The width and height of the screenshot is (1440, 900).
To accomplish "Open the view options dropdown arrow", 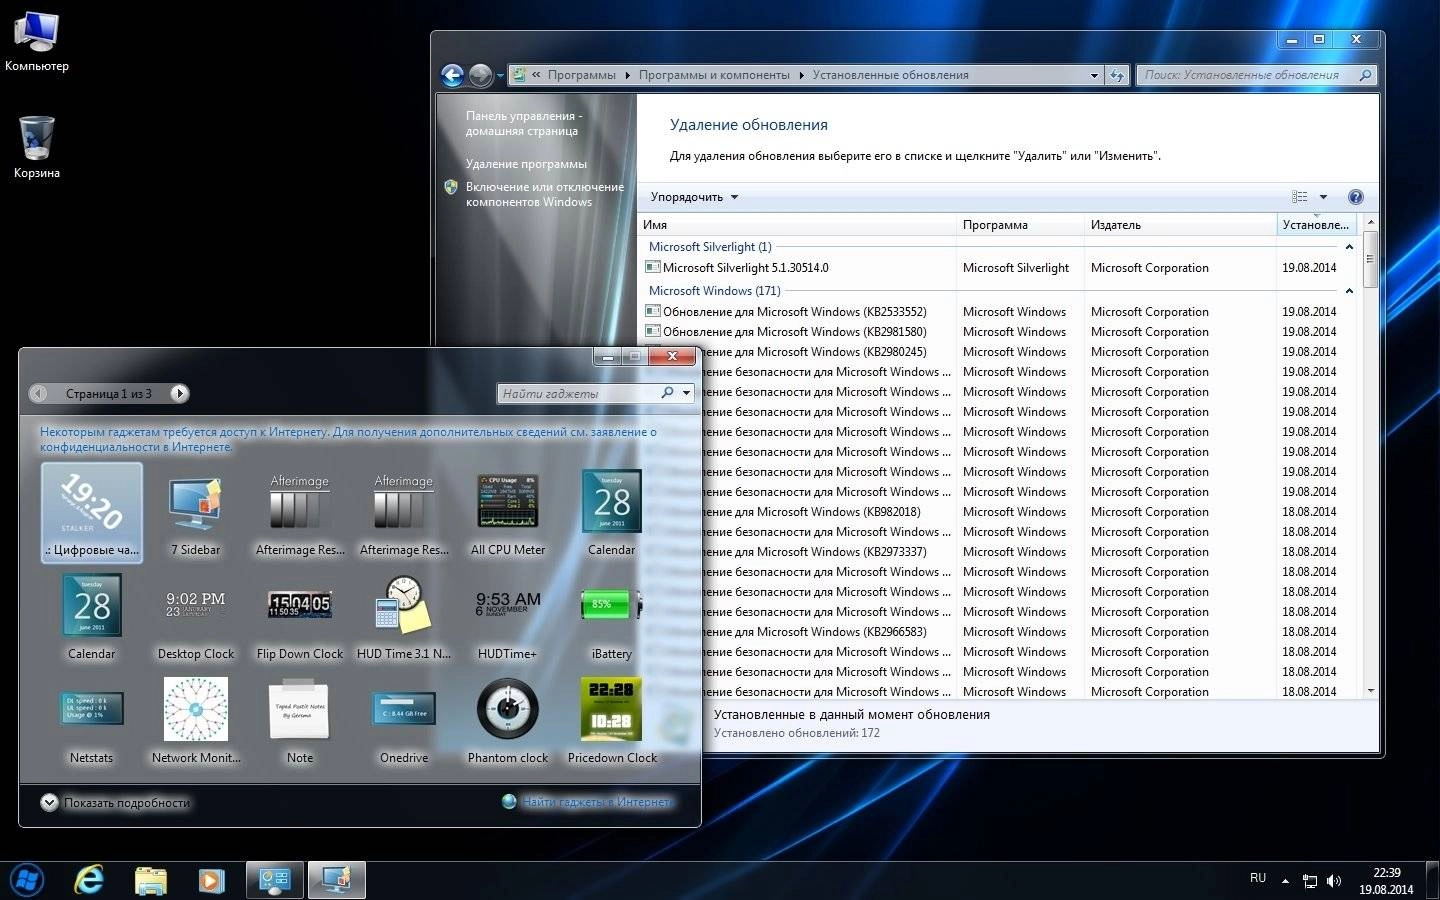I will (x=1323, y=197).
